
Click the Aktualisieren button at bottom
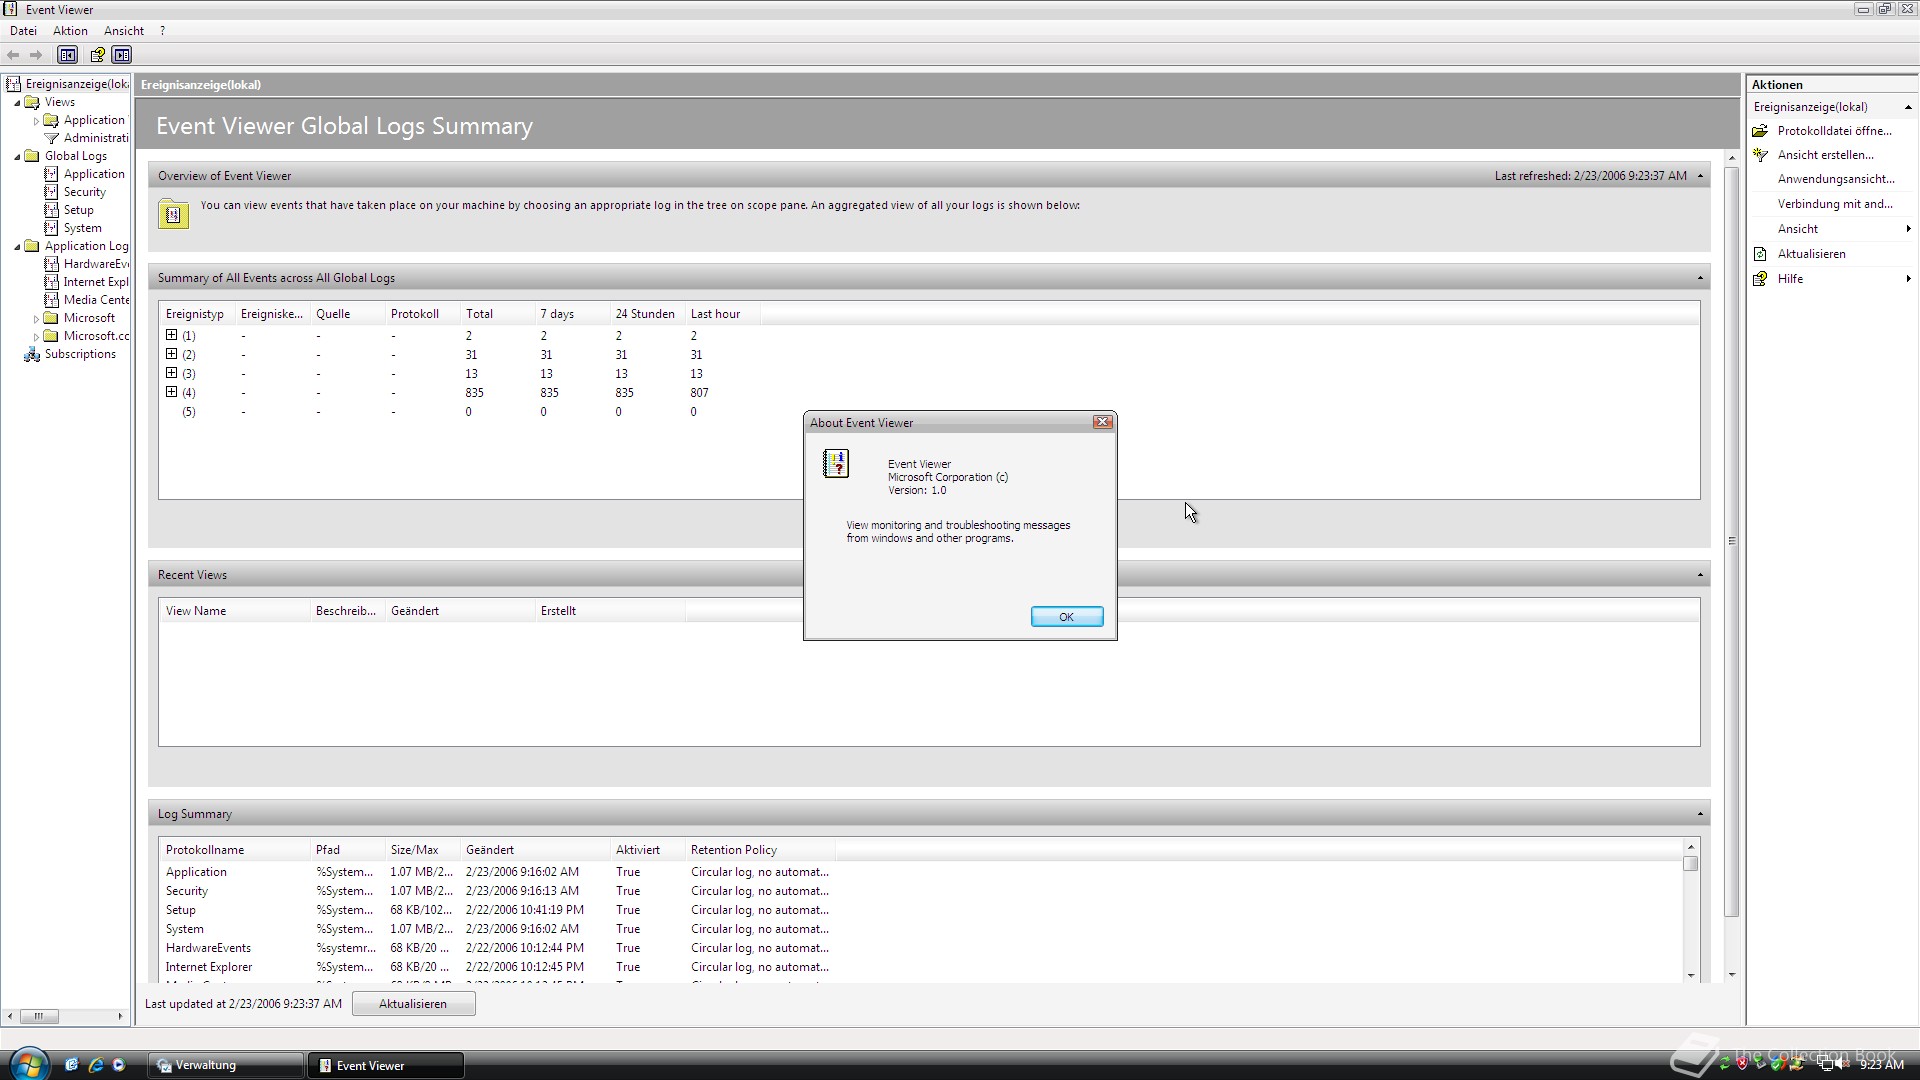(x=413, y=1004)
